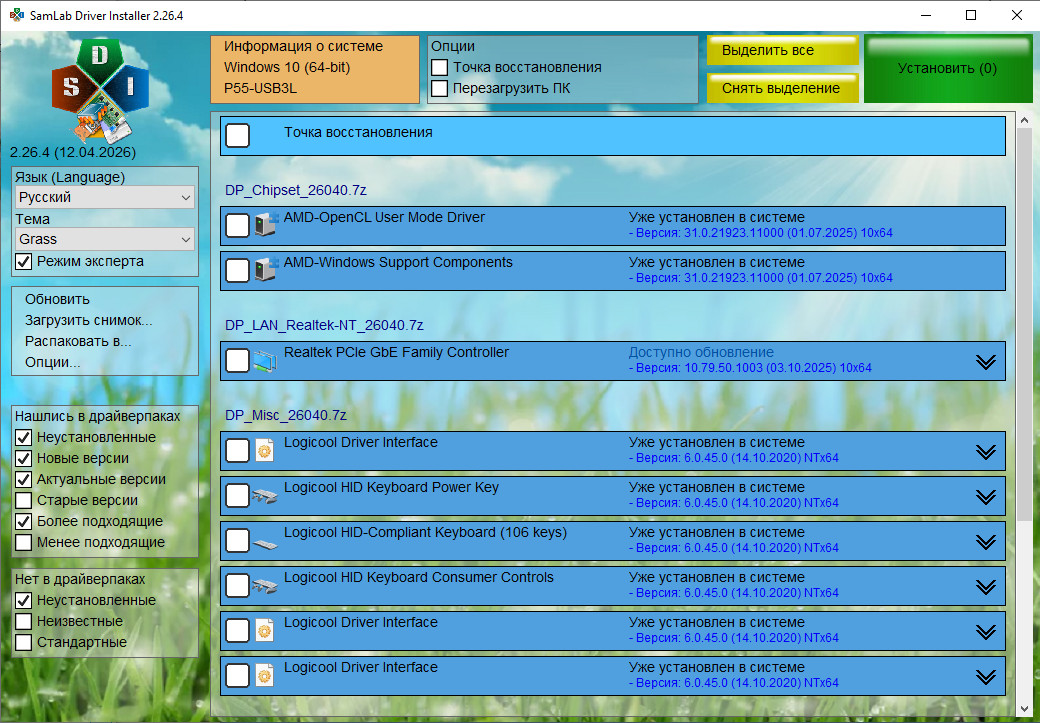The height and width of the screenshot is (723, 1040).
Task: Open the Тема dropdown showing Grass
Action: tap(105, 240)
